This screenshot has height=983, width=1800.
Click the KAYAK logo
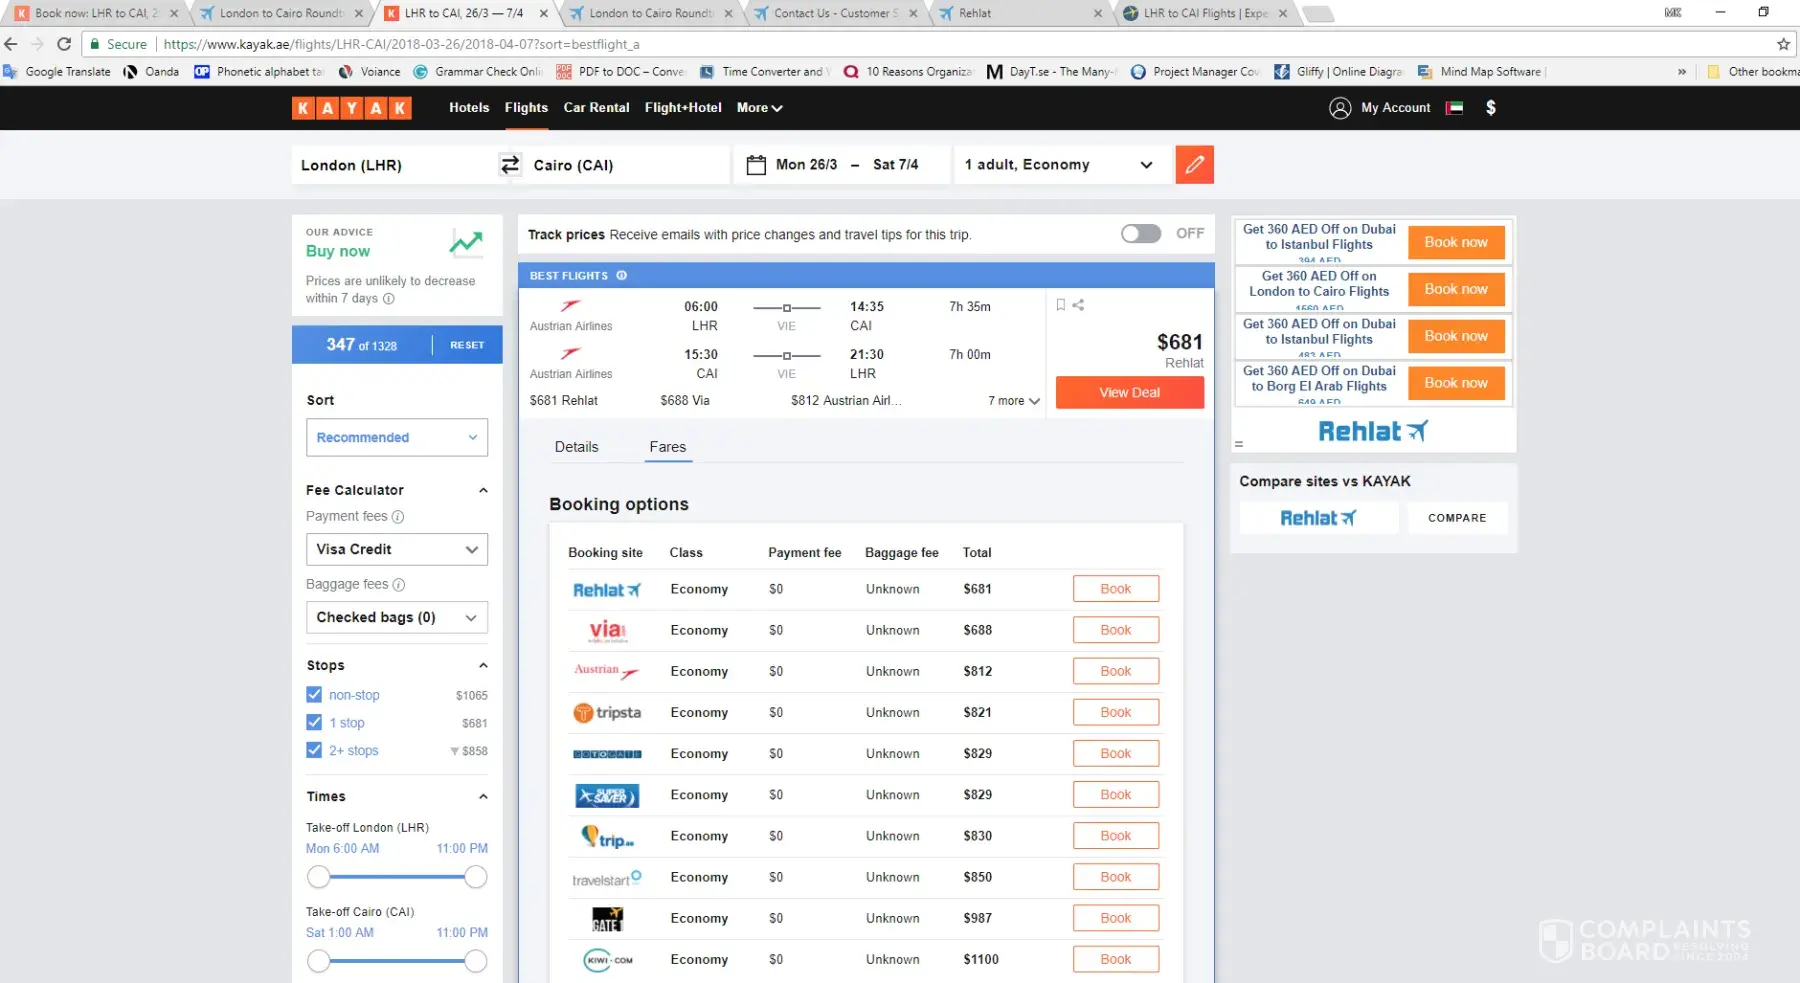click(x=351, y=108)
